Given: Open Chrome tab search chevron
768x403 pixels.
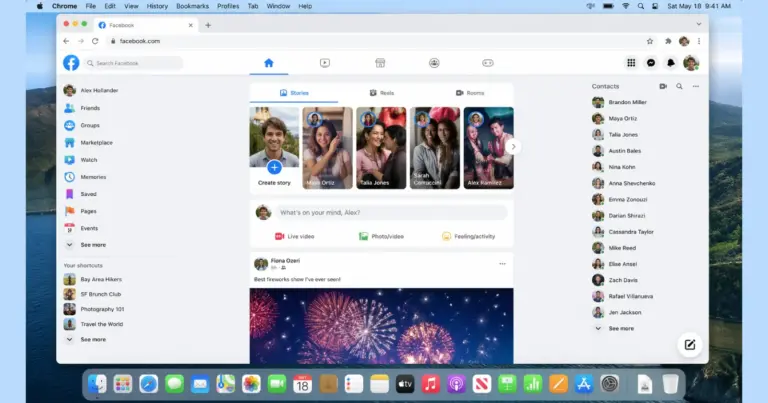Looking at the screenshot, I should pos(699,24).
